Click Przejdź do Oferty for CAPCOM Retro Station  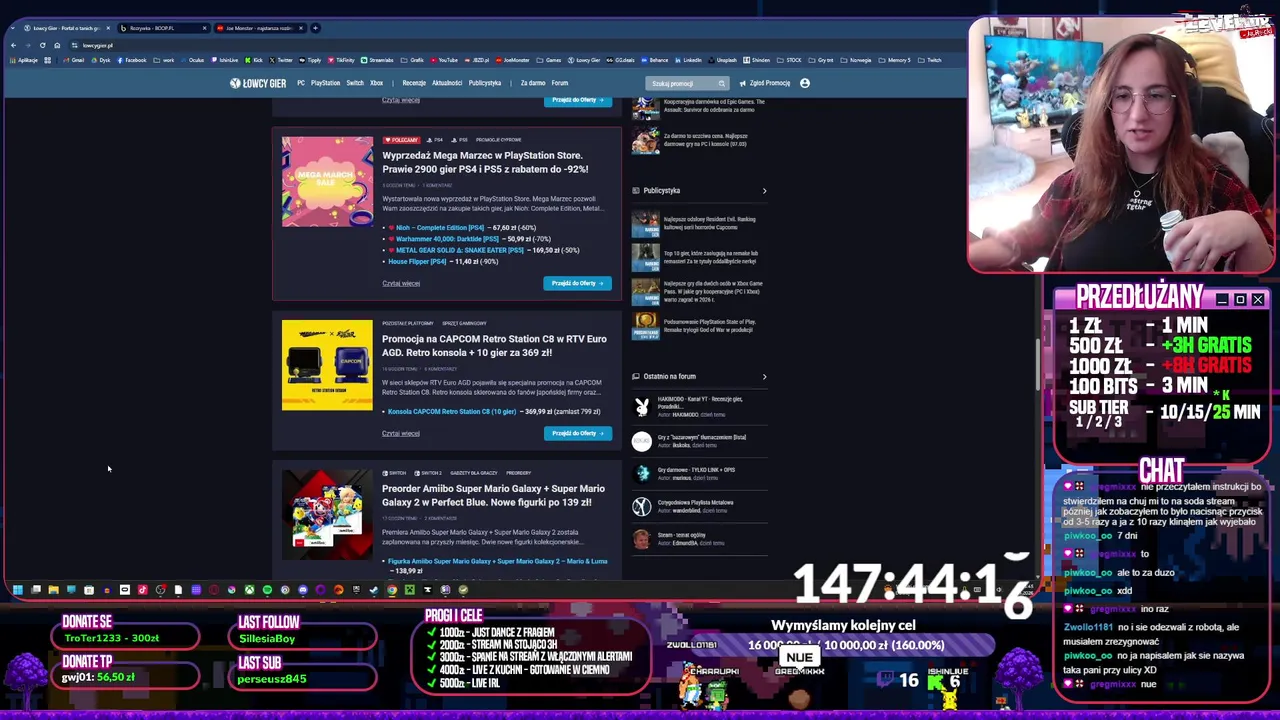(x=578, y=433)
